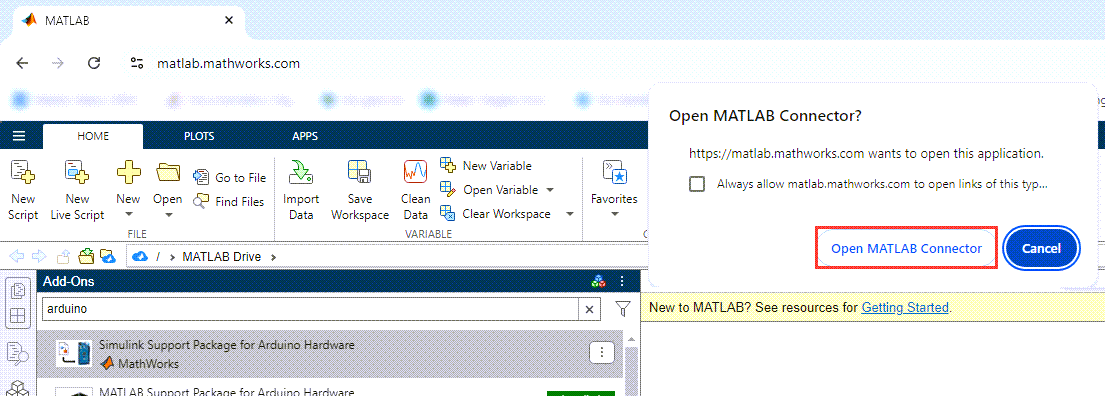The width and height of the screenshot is (1105, 396).
Task: Click the arduino Add-Ons search field
Action: 310,309
